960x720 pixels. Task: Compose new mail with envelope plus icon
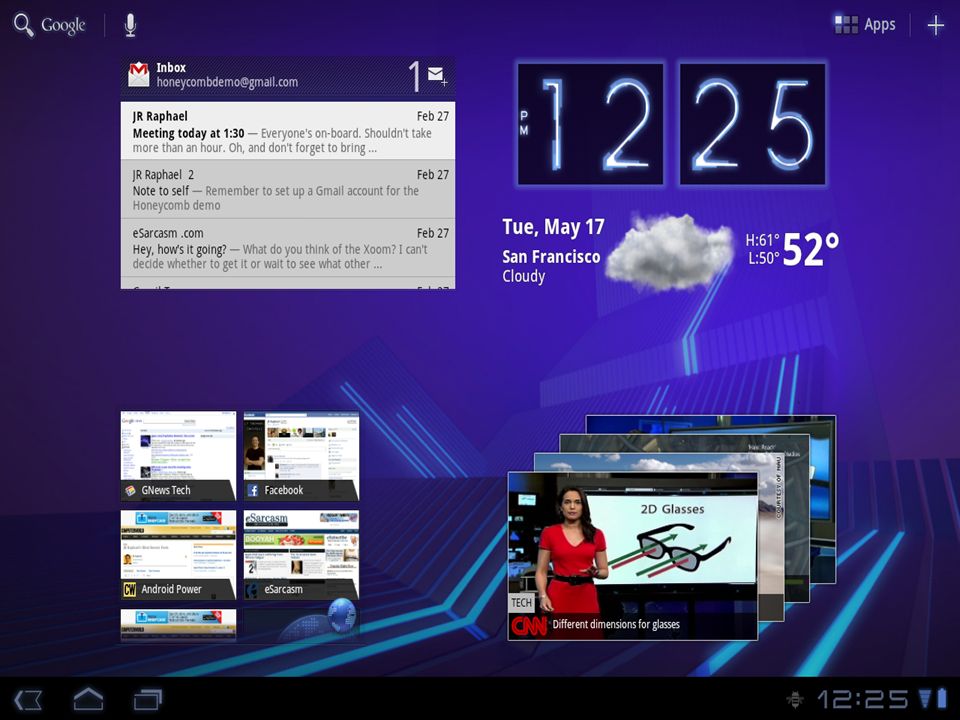pos(437,75)
